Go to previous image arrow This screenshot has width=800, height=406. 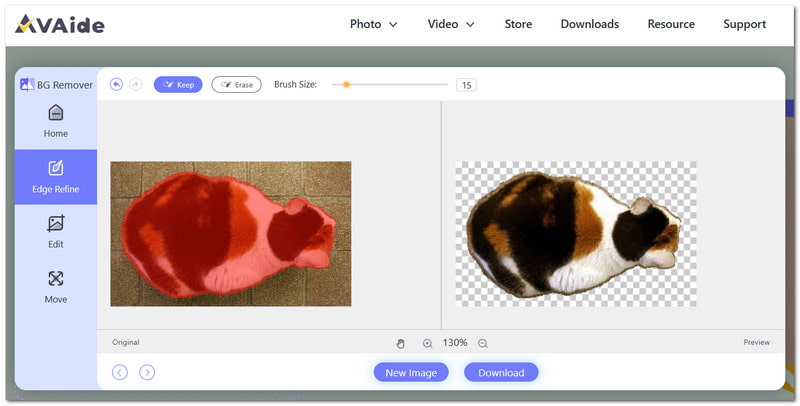click(119, 372)
